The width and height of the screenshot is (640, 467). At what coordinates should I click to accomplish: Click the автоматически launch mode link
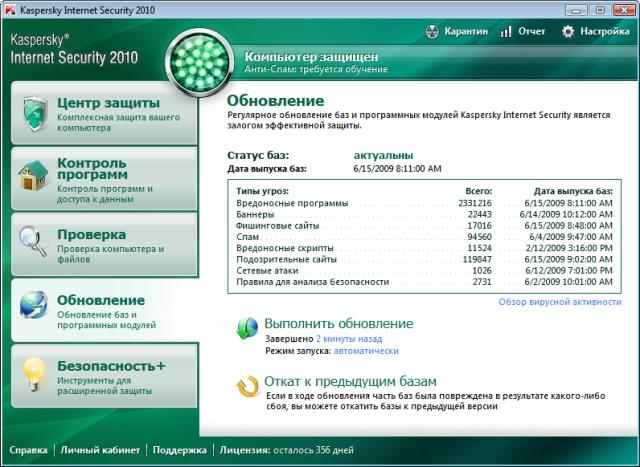[x=366, y=351]
